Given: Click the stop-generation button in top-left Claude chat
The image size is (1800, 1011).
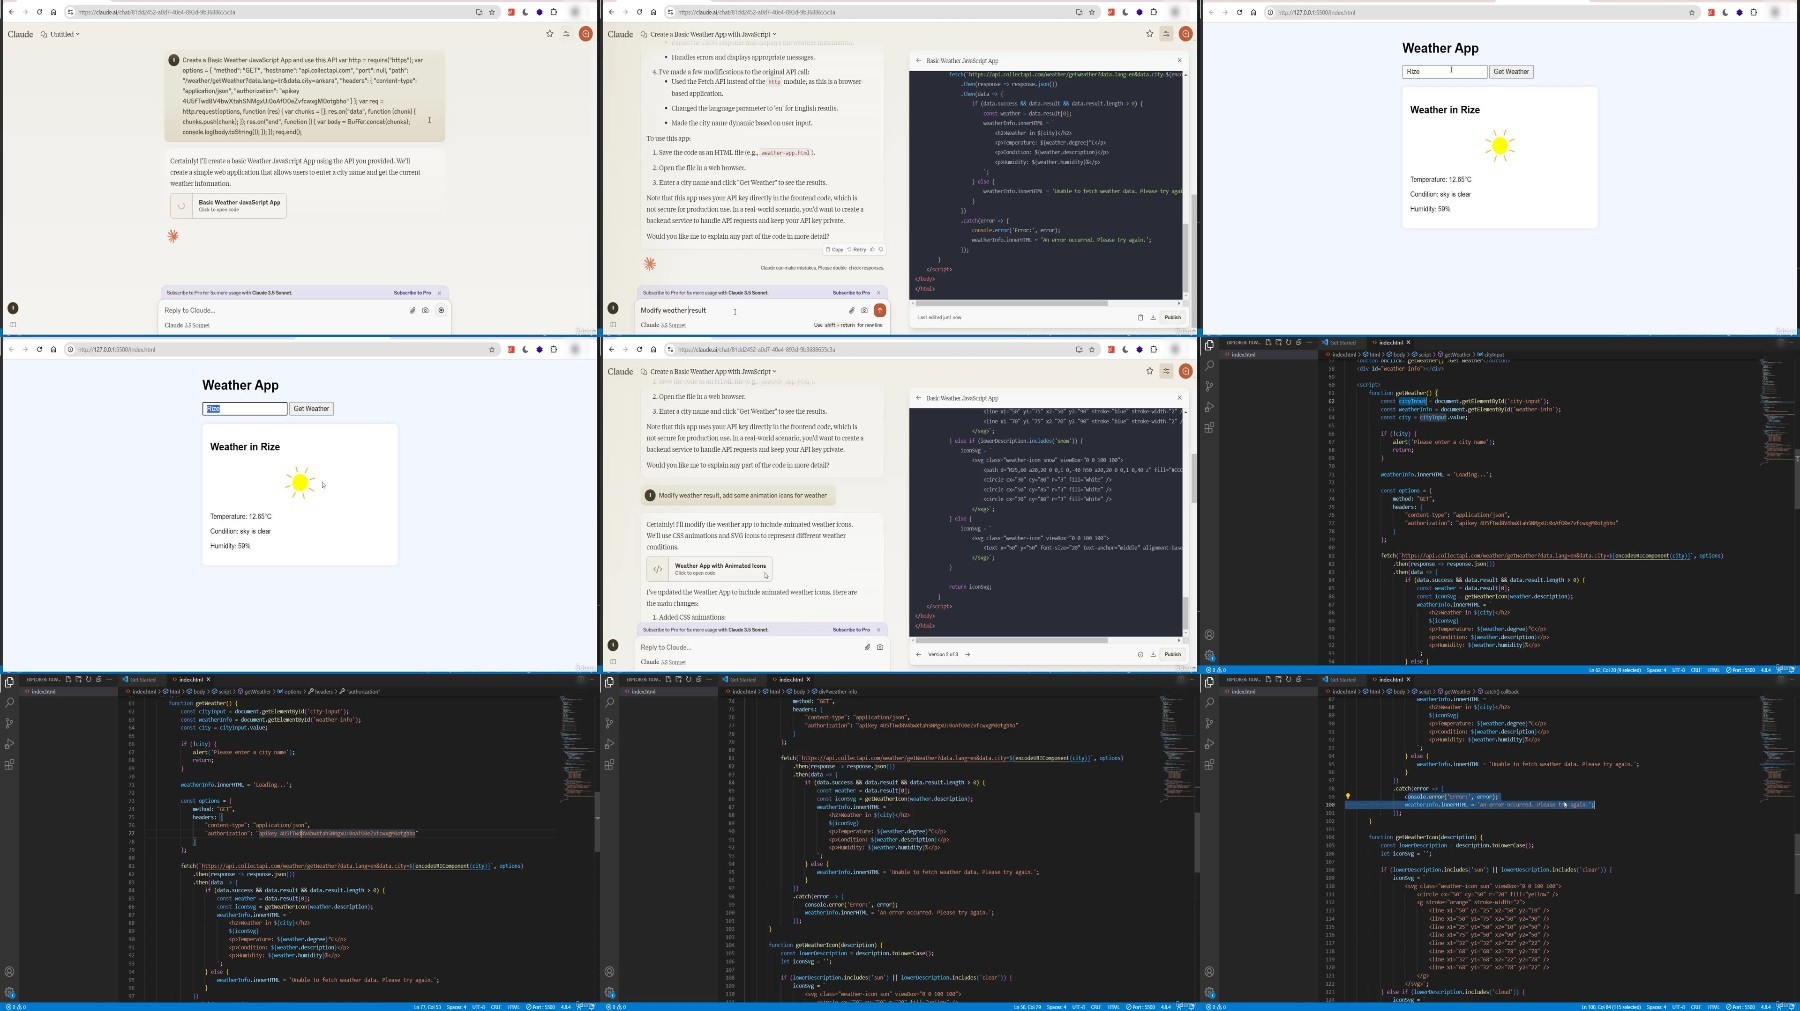Looking at the screenshot, I should tap(441, 310).
